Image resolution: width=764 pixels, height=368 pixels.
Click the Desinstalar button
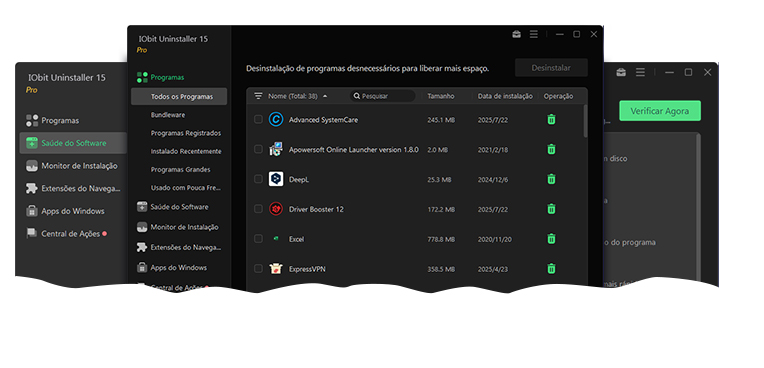[x=551, y=68]
